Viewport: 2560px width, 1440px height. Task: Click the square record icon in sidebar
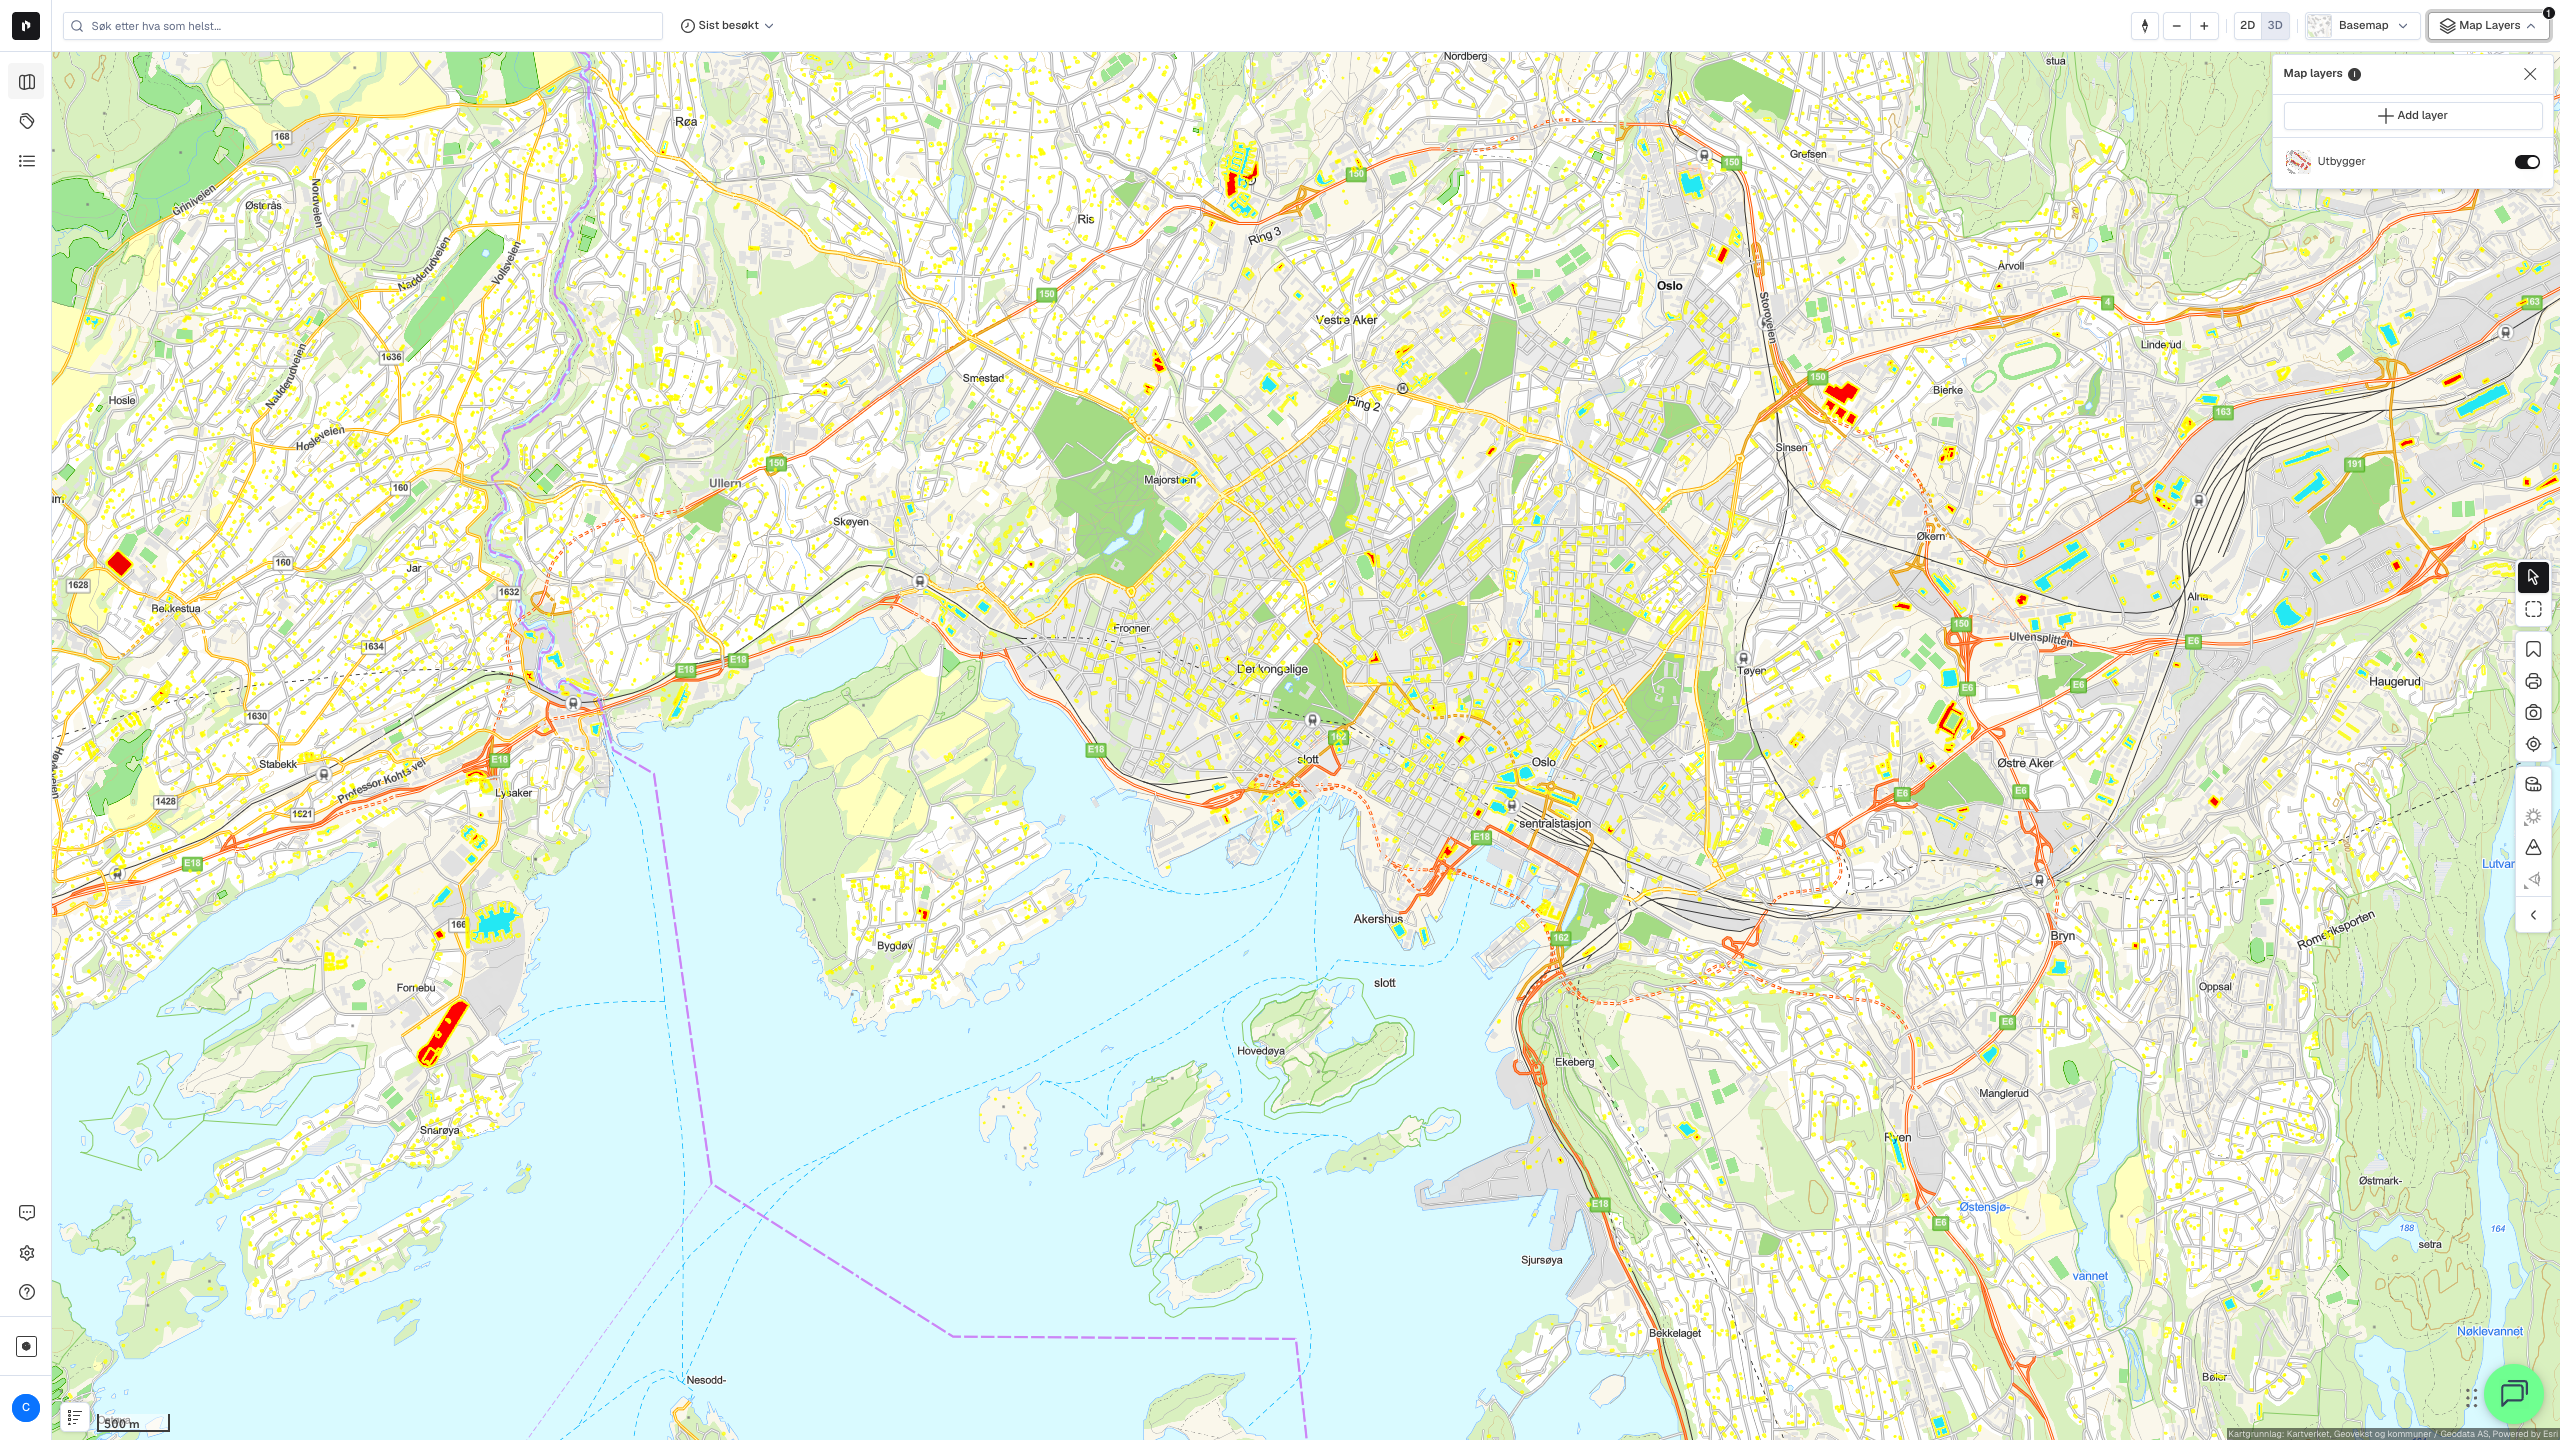coord(27,1346)
